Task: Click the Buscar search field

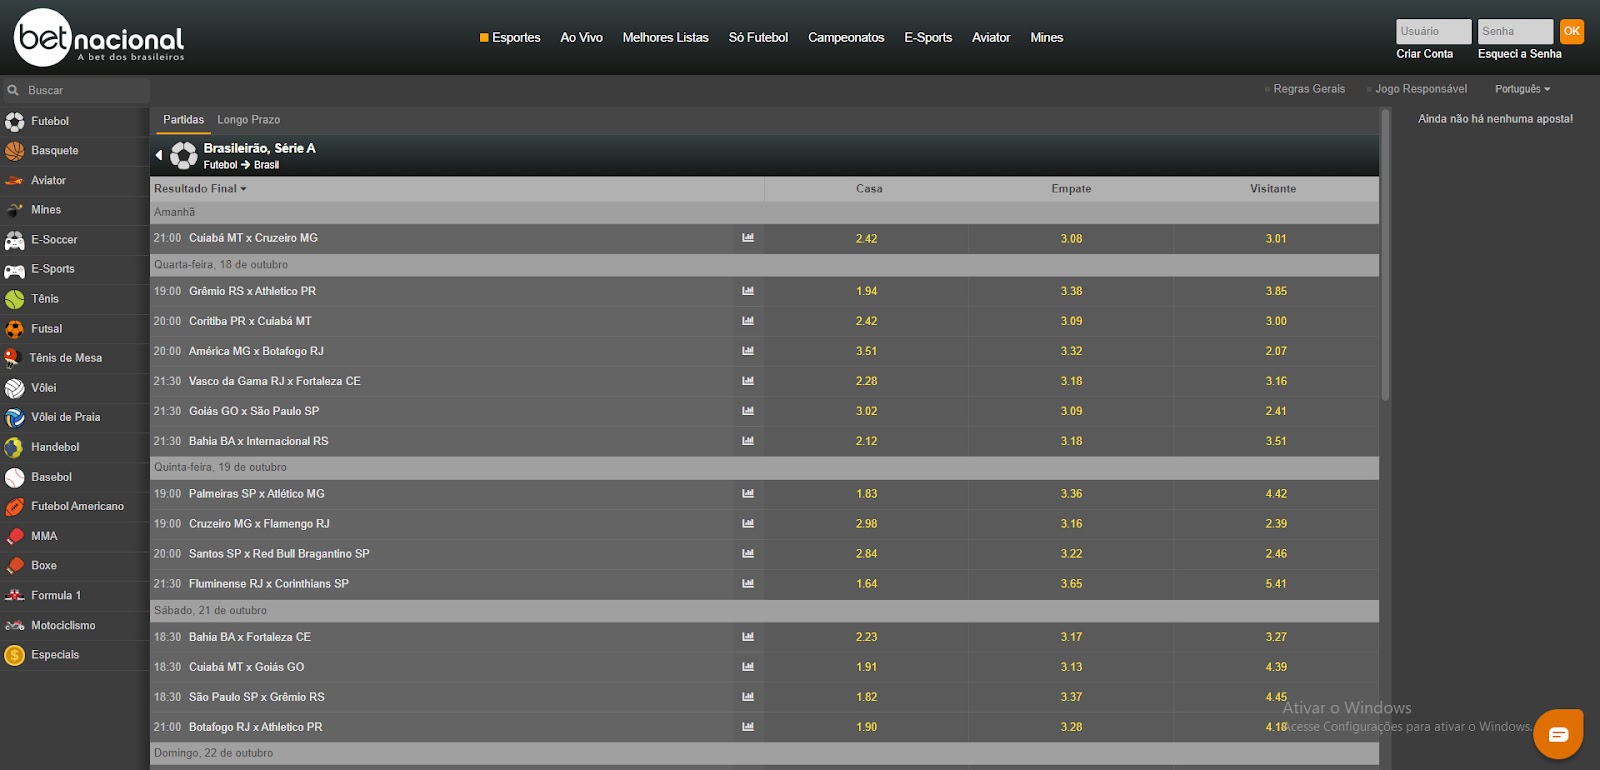Action: [x=76, y=90]
